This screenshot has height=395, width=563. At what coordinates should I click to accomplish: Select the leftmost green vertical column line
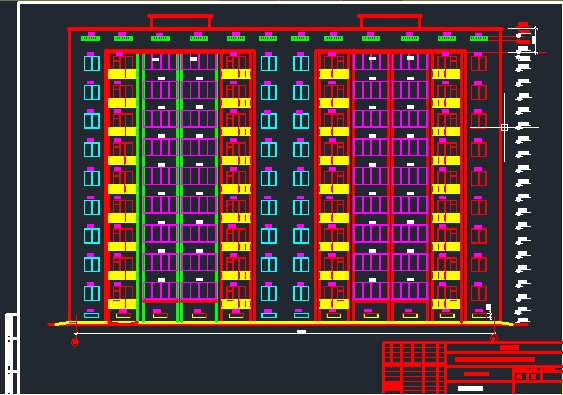pos(138,187)
